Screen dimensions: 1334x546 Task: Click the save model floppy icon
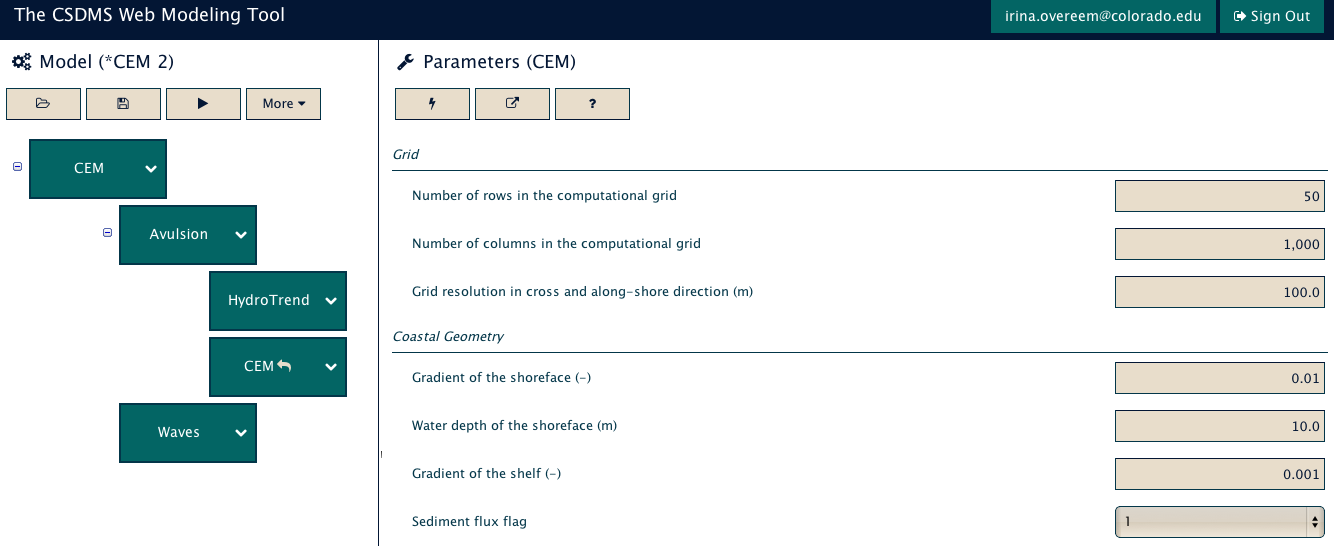click(x=123, y=104)
